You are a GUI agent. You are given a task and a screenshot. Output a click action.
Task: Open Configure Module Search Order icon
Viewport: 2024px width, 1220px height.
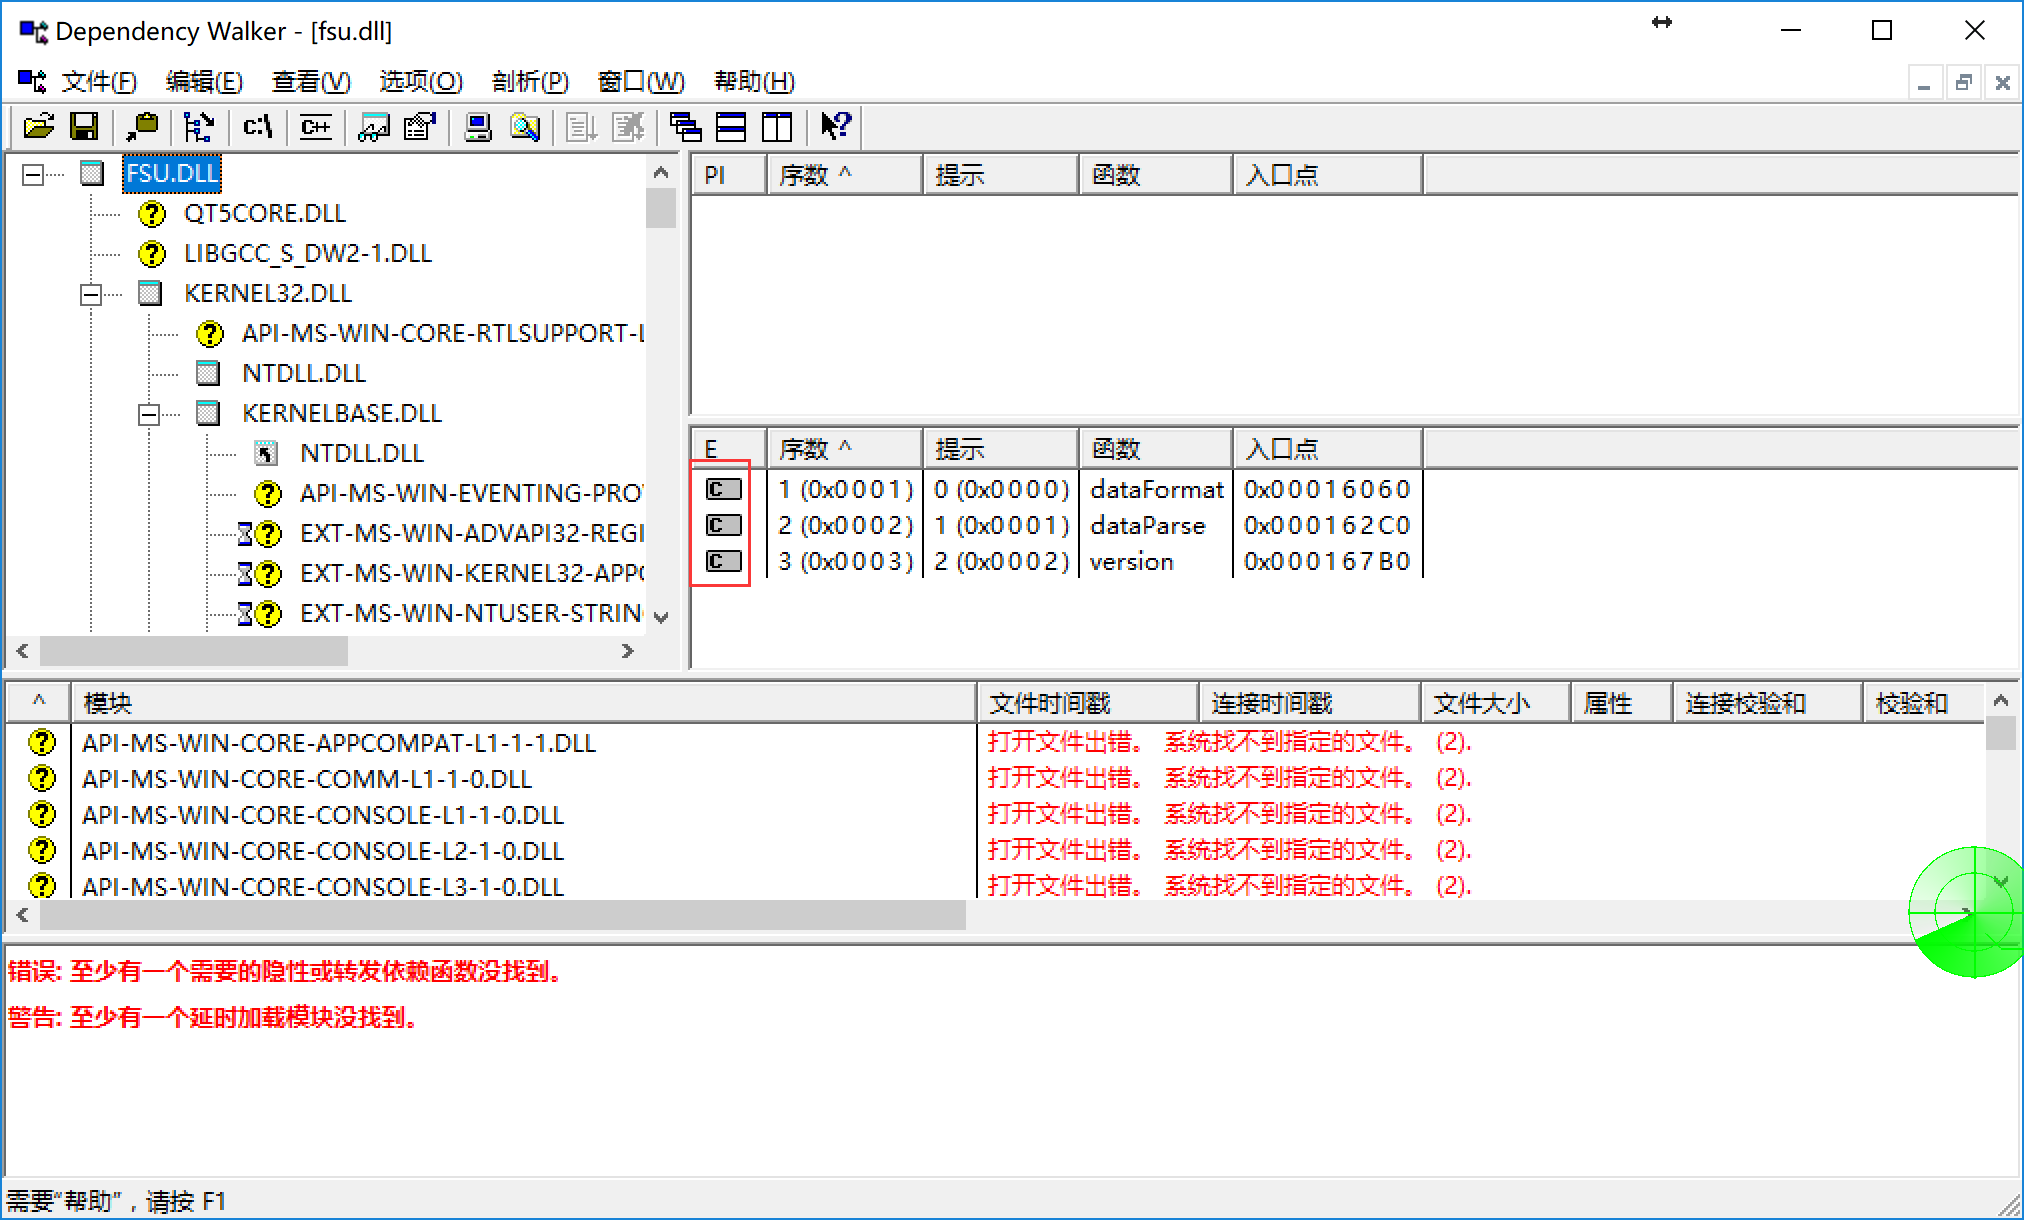(524, 127)
